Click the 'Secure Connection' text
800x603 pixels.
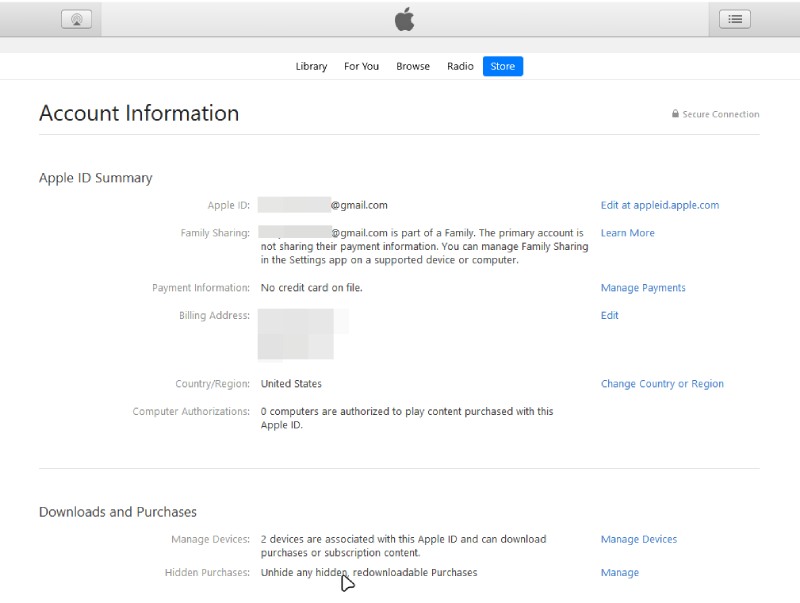pos(721,114)
